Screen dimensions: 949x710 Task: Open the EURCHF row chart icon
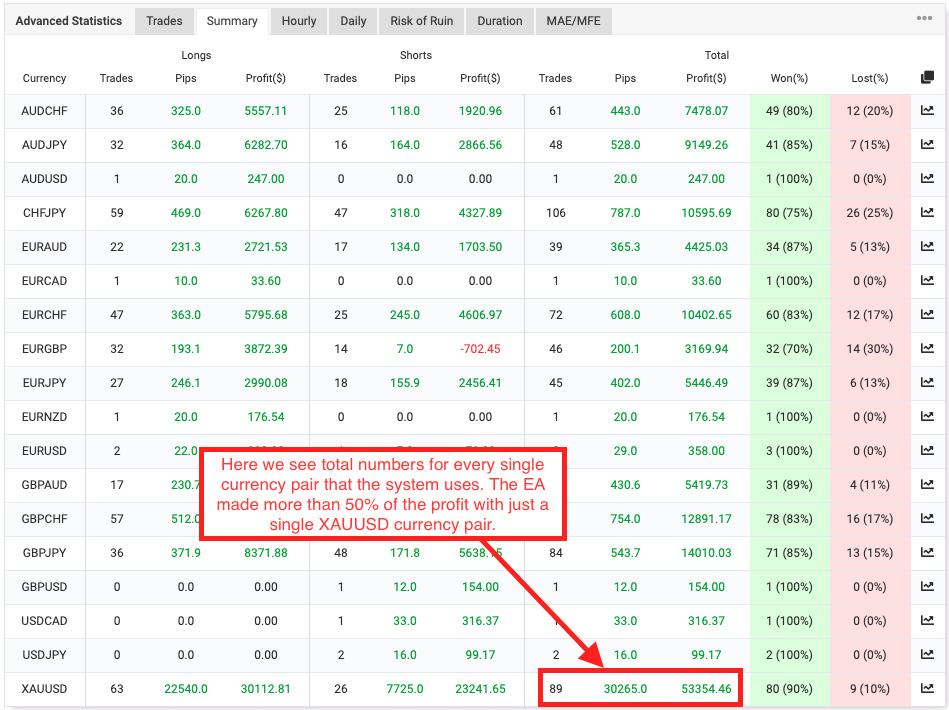(x=927, y=314)
